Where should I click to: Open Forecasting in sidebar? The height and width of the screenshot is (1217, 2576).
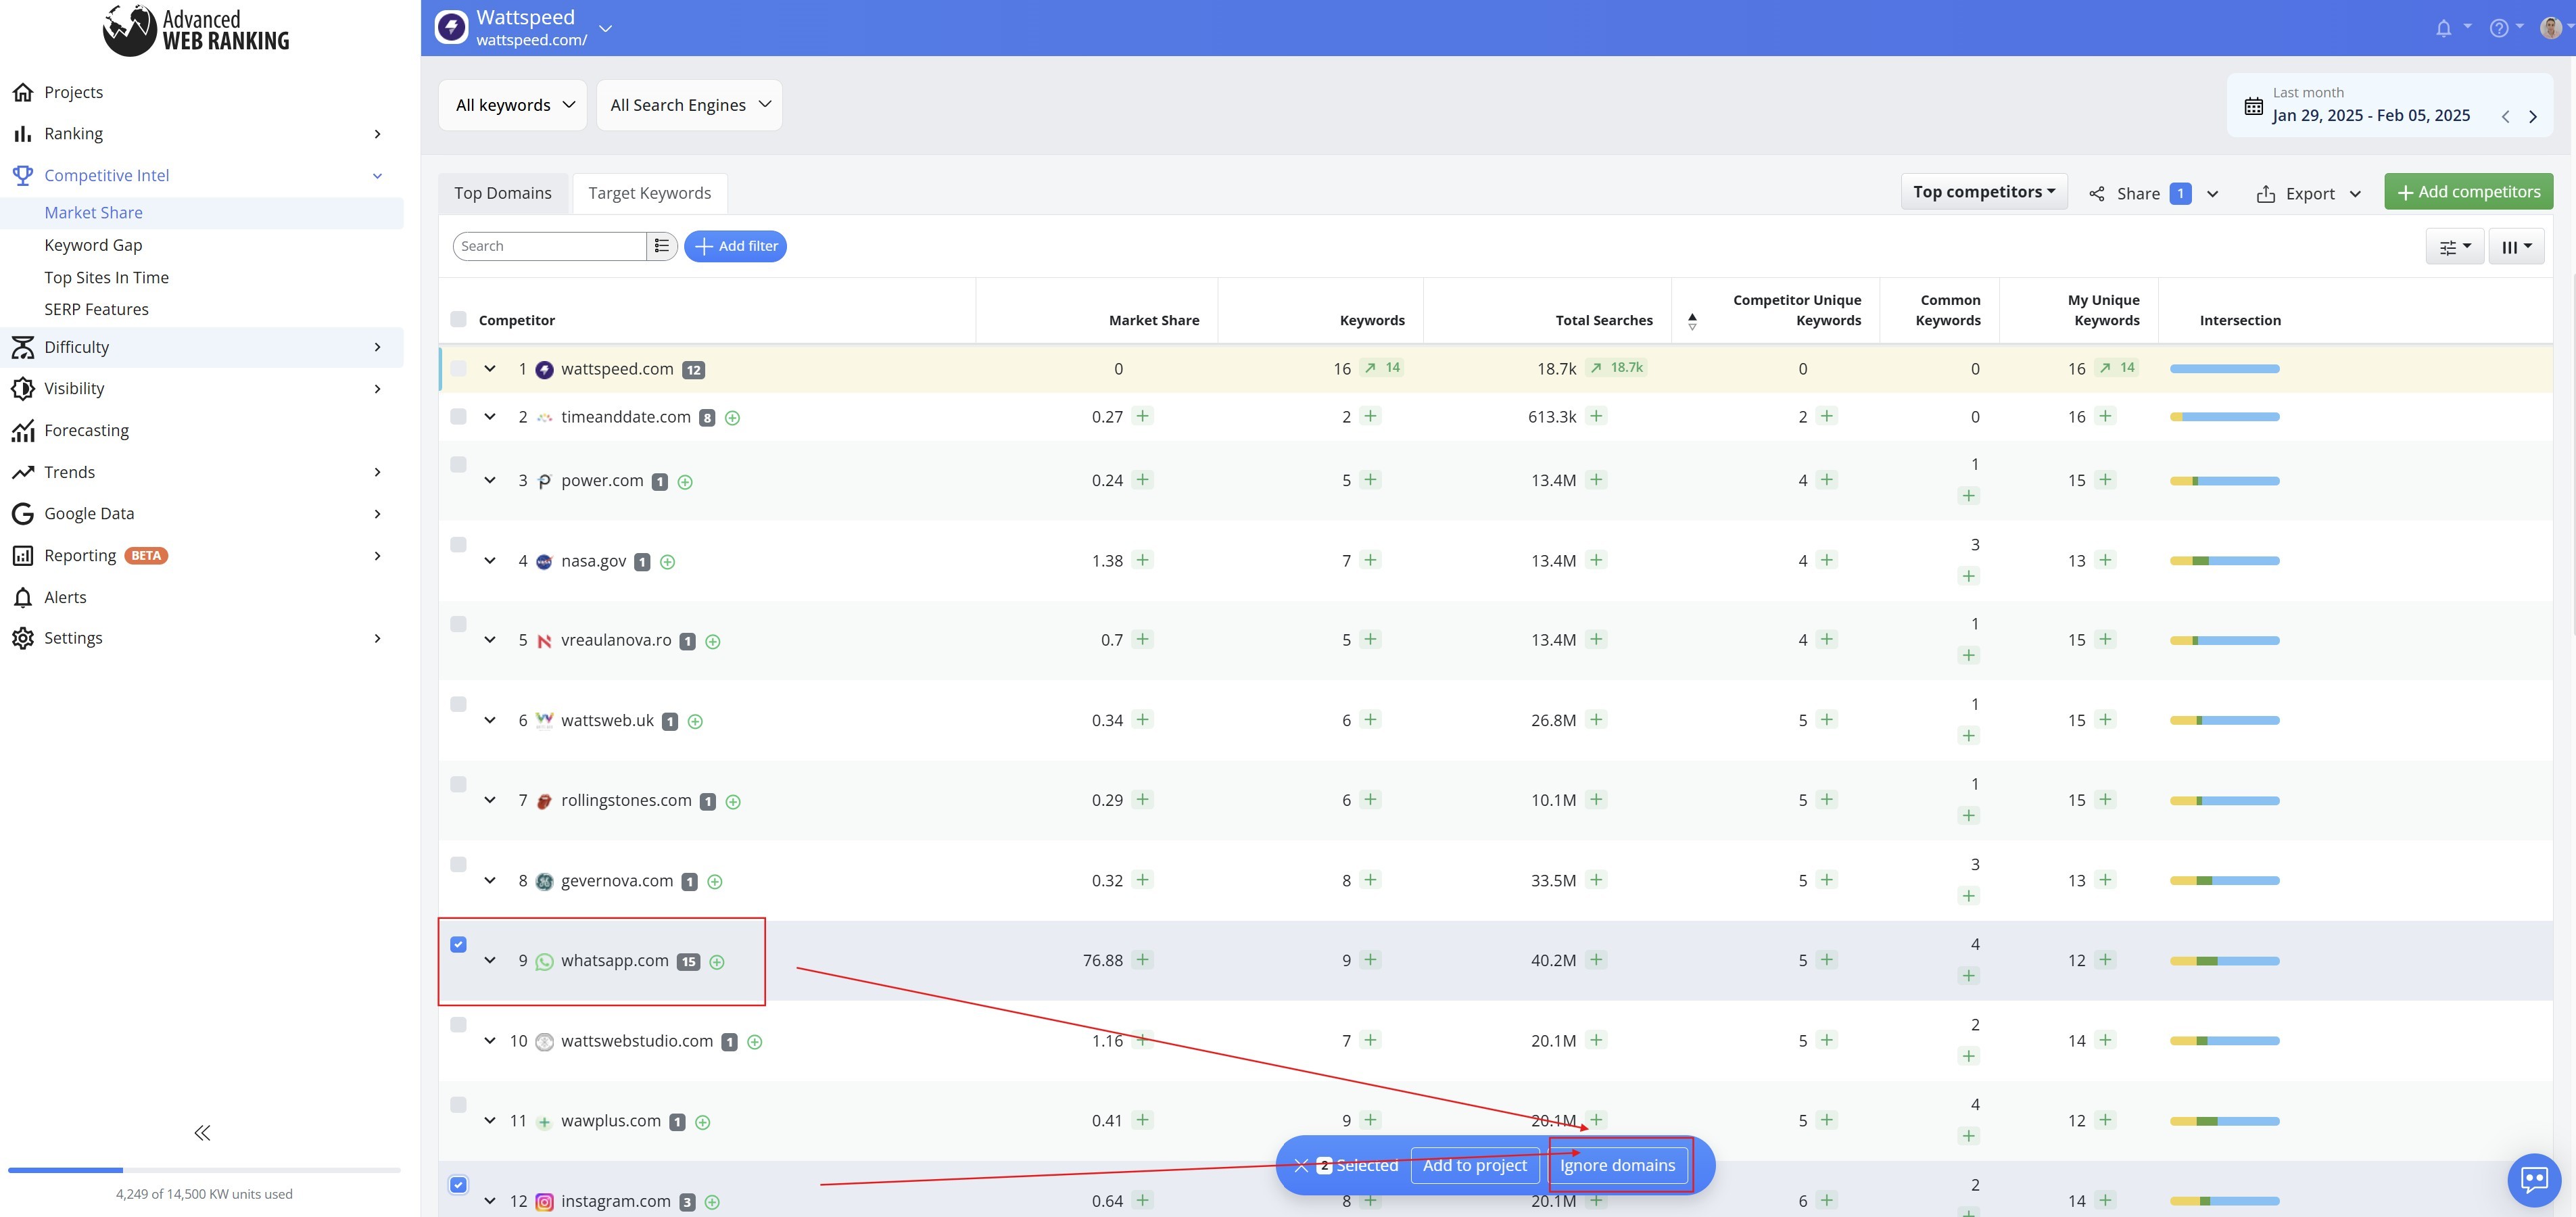click(x=86, y=430)
